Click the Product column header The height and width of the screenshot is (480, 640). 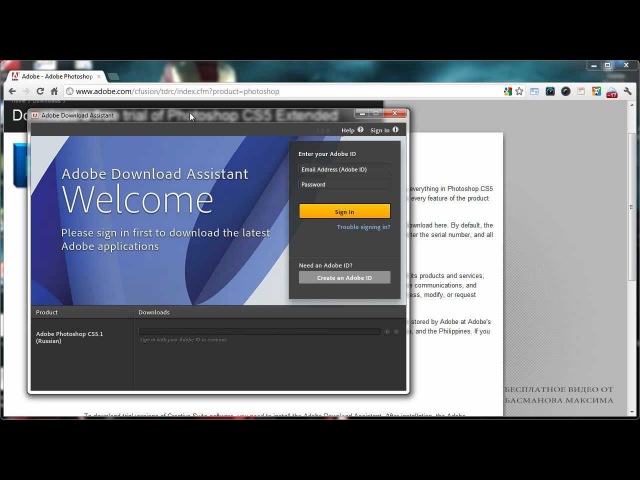[47, 312]
